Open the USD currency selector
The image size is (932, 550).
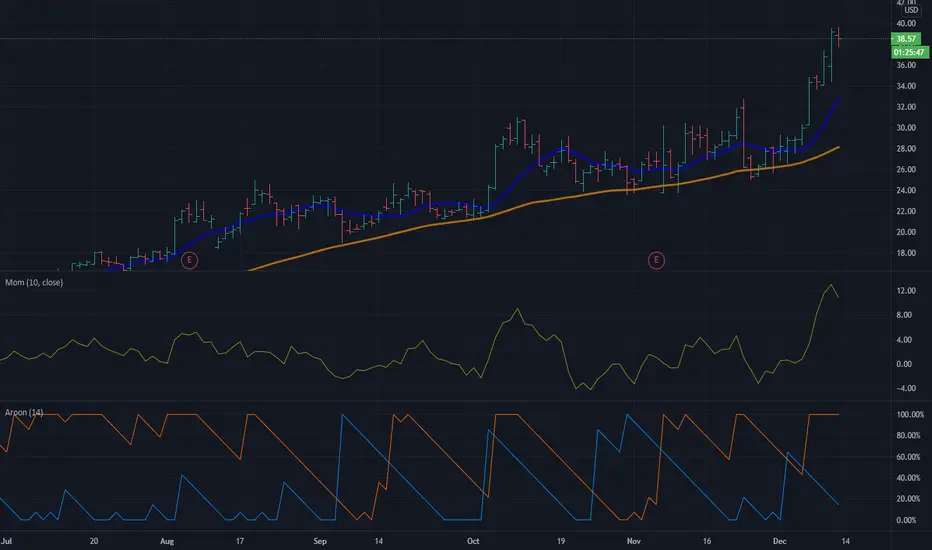(911, 10)
